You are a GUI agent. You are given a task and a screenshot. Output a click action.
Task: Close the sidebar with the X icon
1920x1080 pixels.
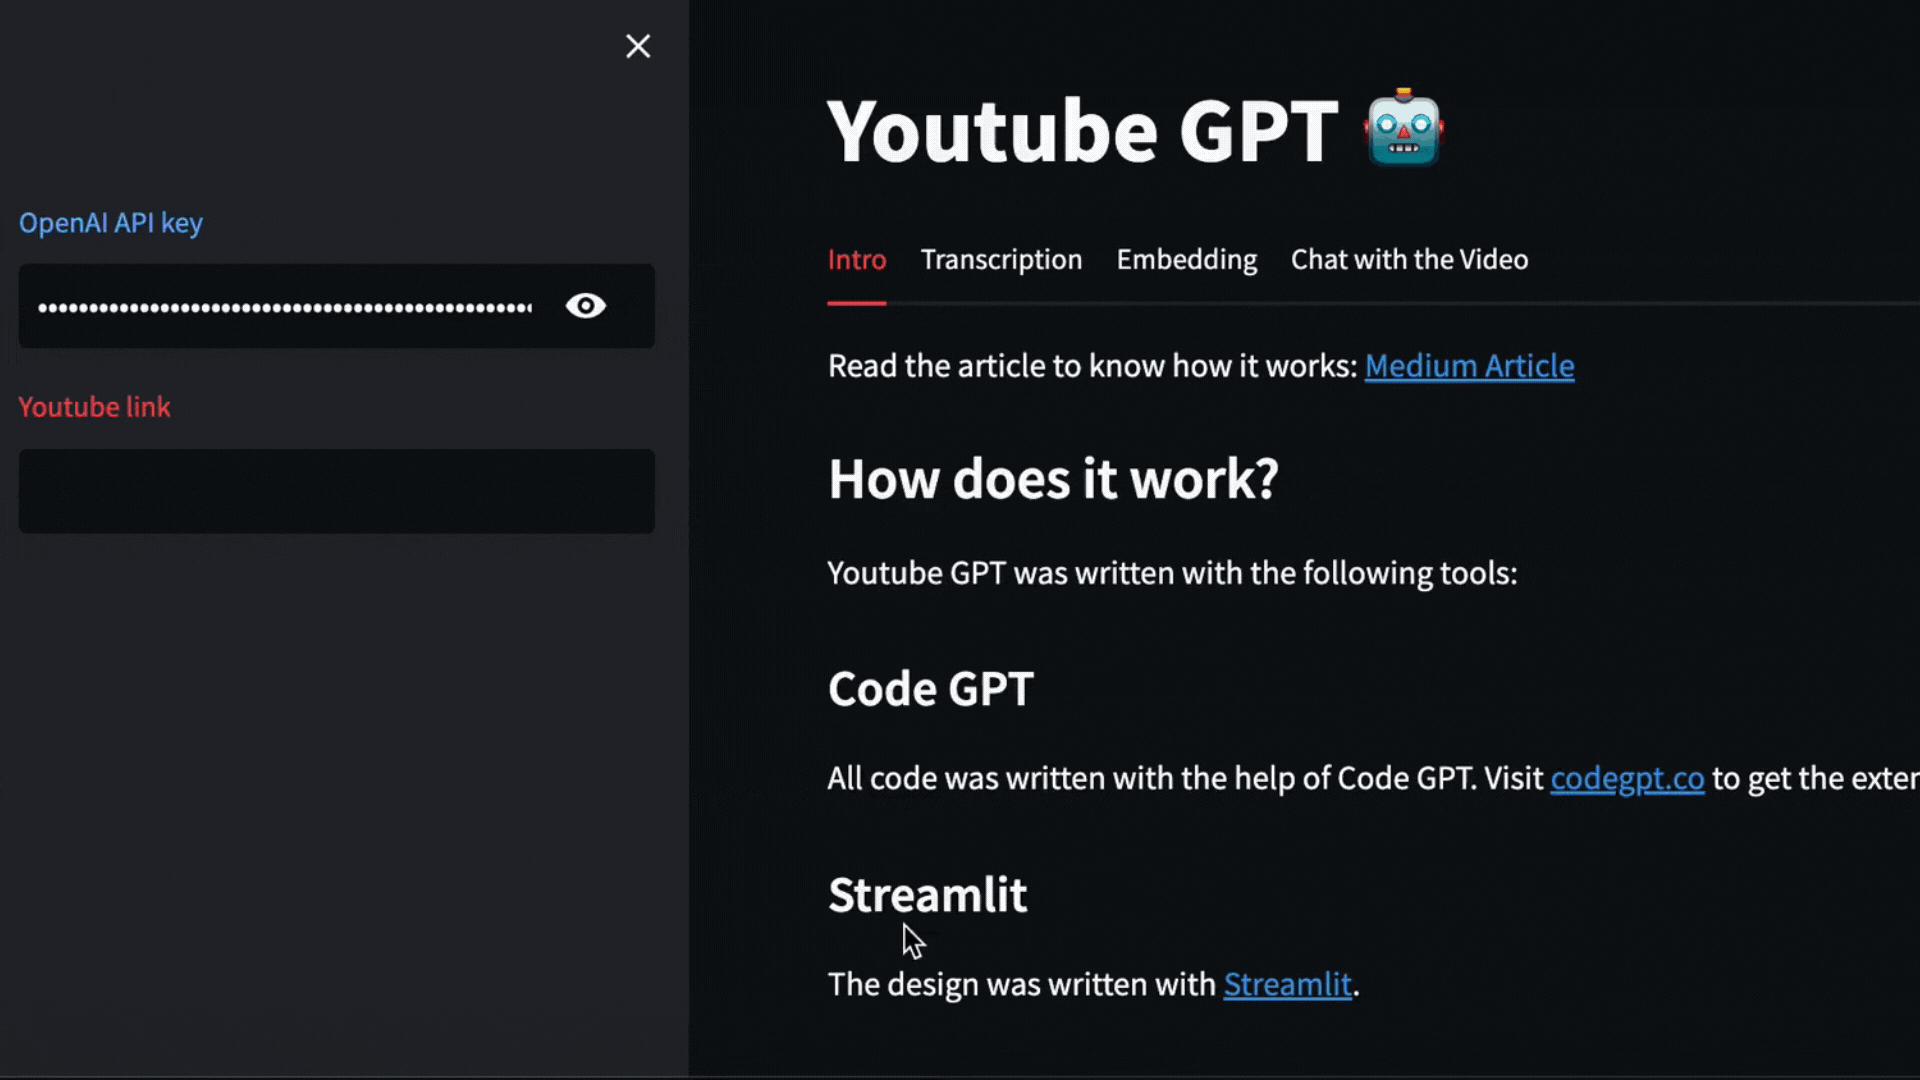638,46
